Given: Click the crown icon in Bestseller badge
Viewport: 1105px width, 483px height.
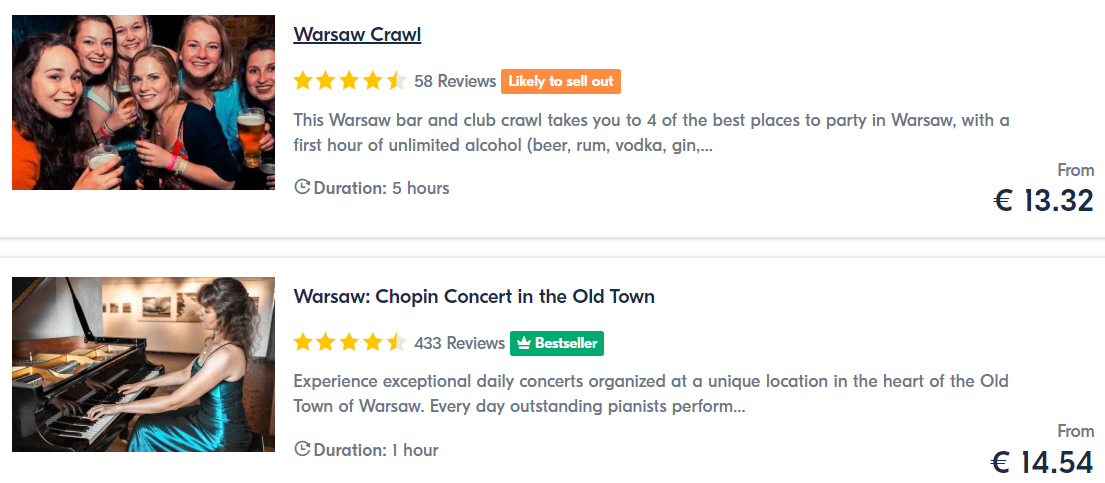Looking at the screenshot, I should [524, 343].
